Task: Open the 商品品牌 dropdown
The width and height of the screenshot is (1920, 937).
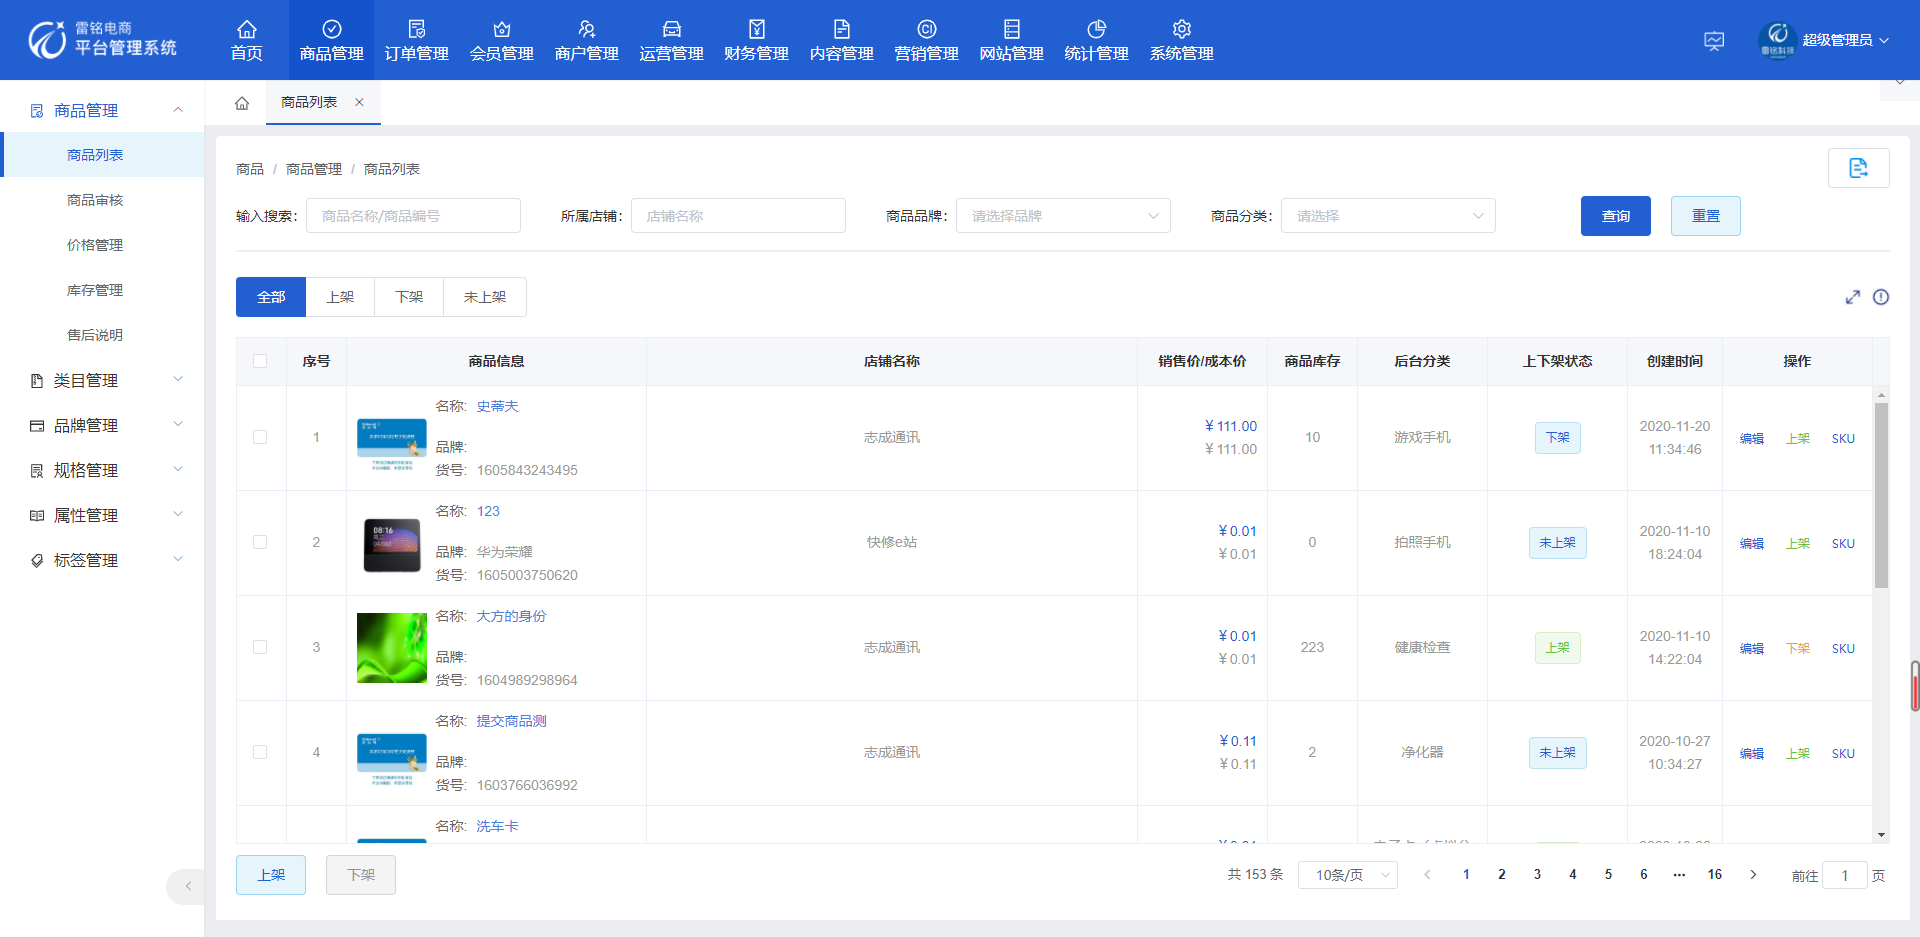Action: point(1063,216)
